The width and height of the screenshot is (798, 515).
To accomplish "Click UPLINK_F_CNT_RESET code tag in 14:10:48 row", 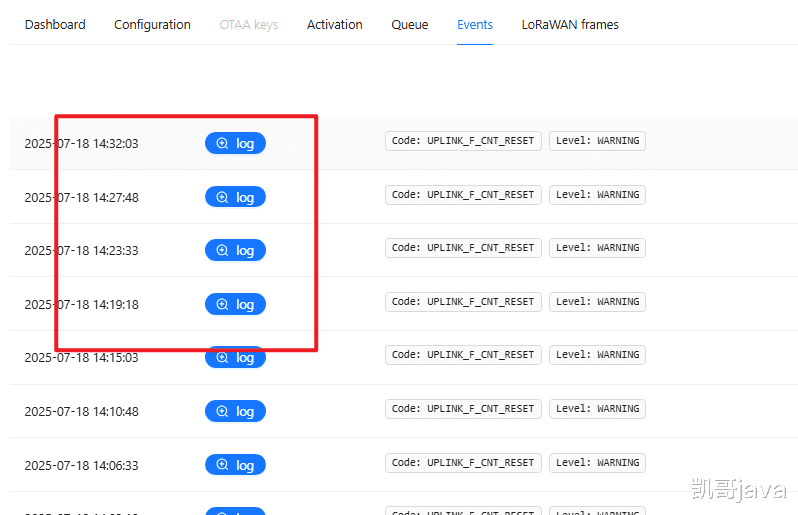I will coord(463,409).
